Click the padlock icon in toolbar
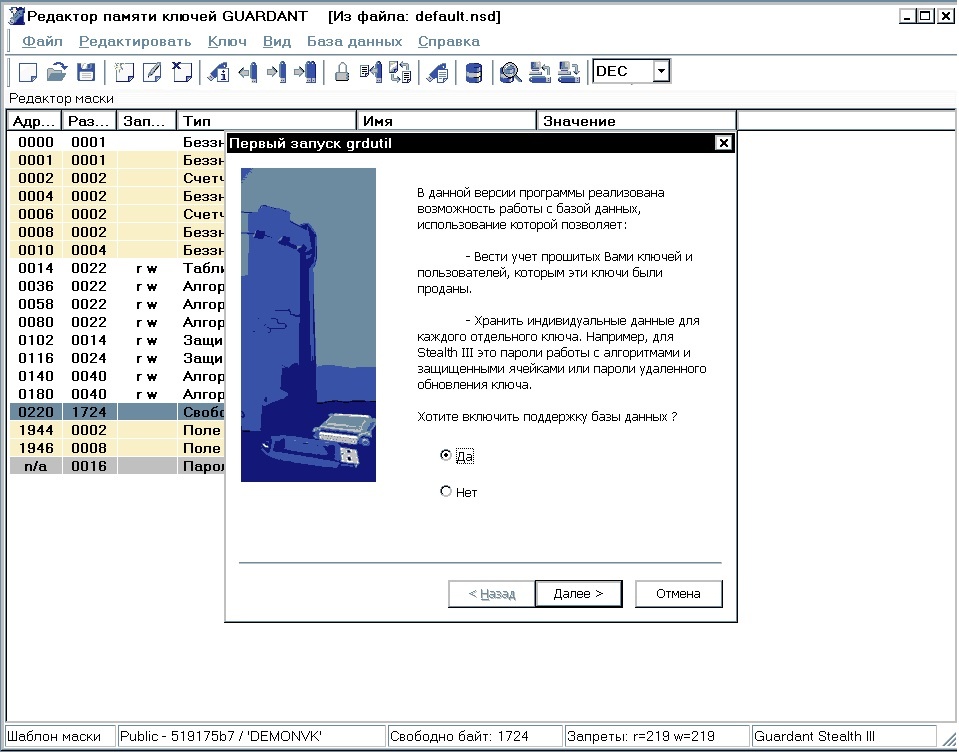This screenshot has height=752, width=959. 342,72
